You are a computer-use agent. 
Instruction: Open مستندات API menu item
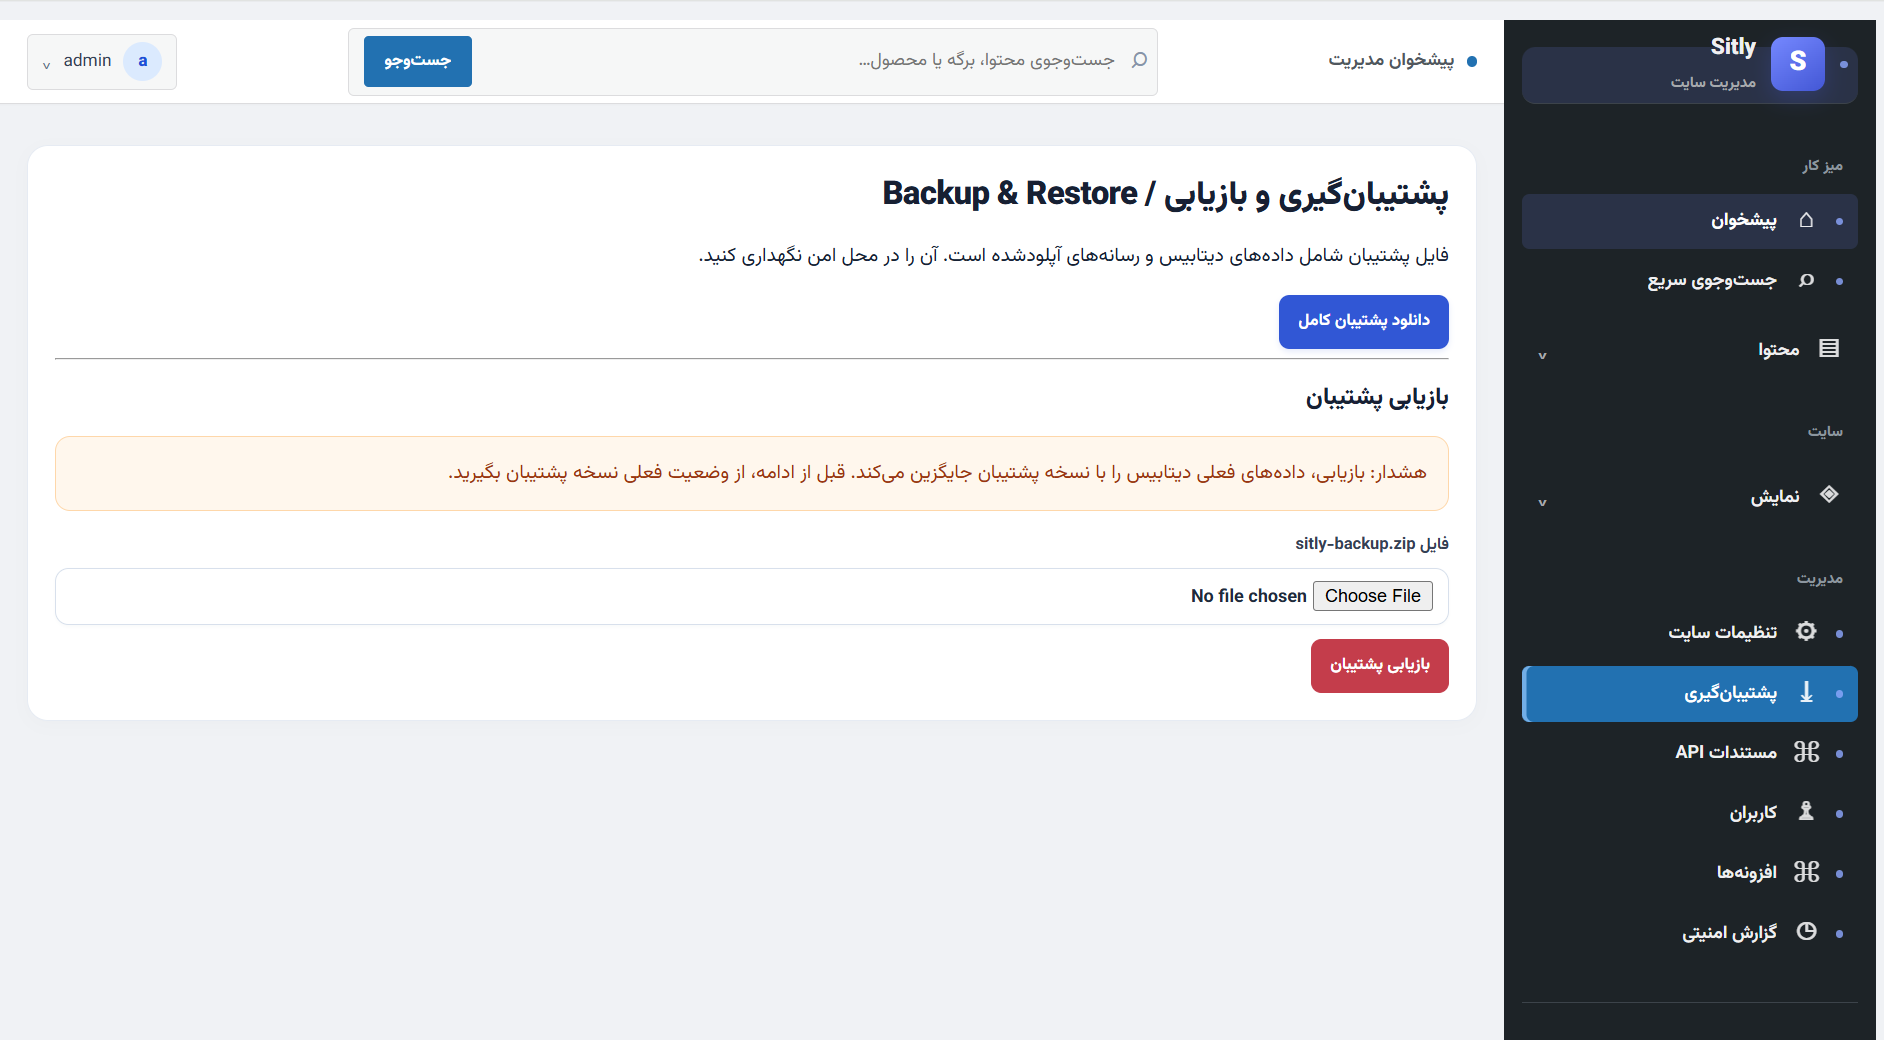click(x=1689, y=753)
